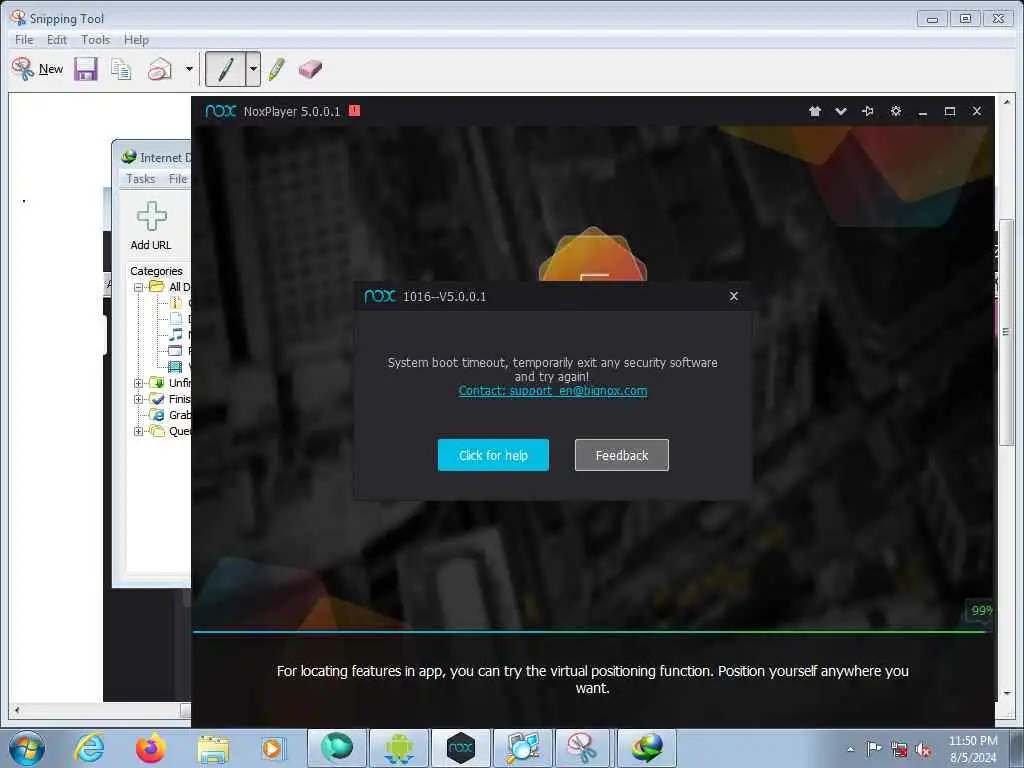This screenshot has width=1024, height=768.
Task: Collapse All Downloads tree node
Action: (x=138, y=287)
